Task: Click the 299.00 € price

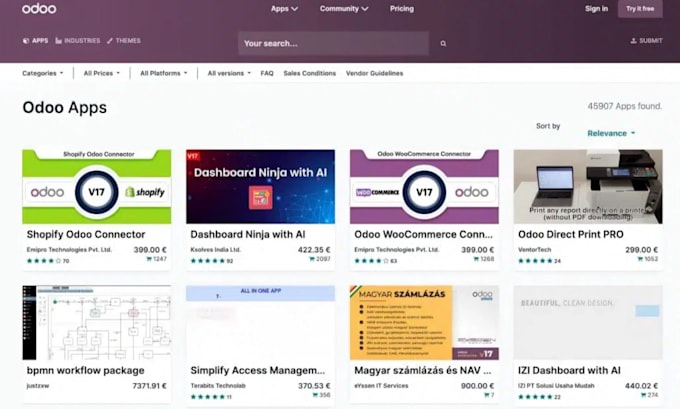Action: pyautogui.click(x=641, y=250)
